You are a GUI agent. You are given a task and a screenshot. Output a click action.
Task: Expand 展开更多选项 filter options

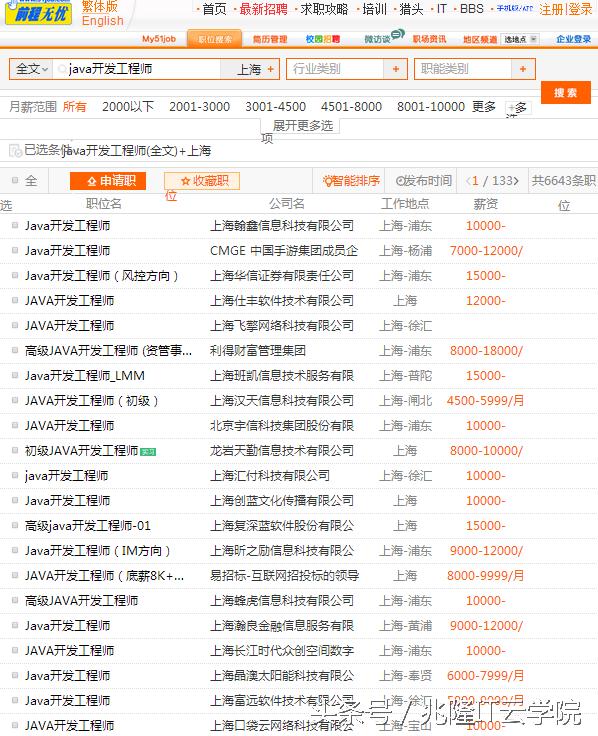tap(300, 126)
